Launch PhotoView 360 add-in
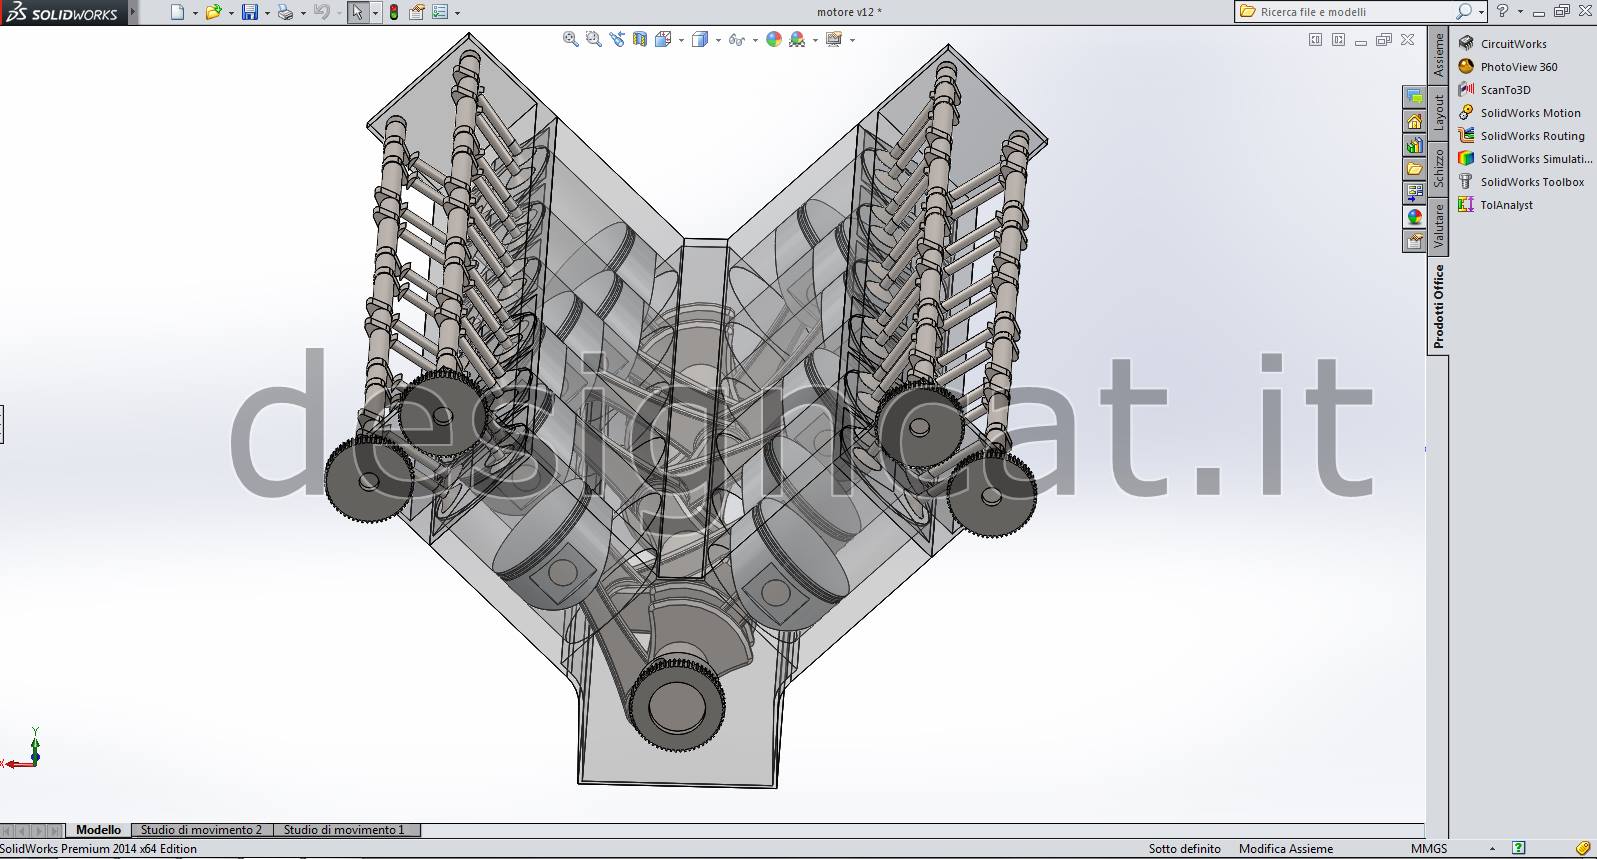The height and width of the screenshot is (859, 1597). coord(1518,67)
